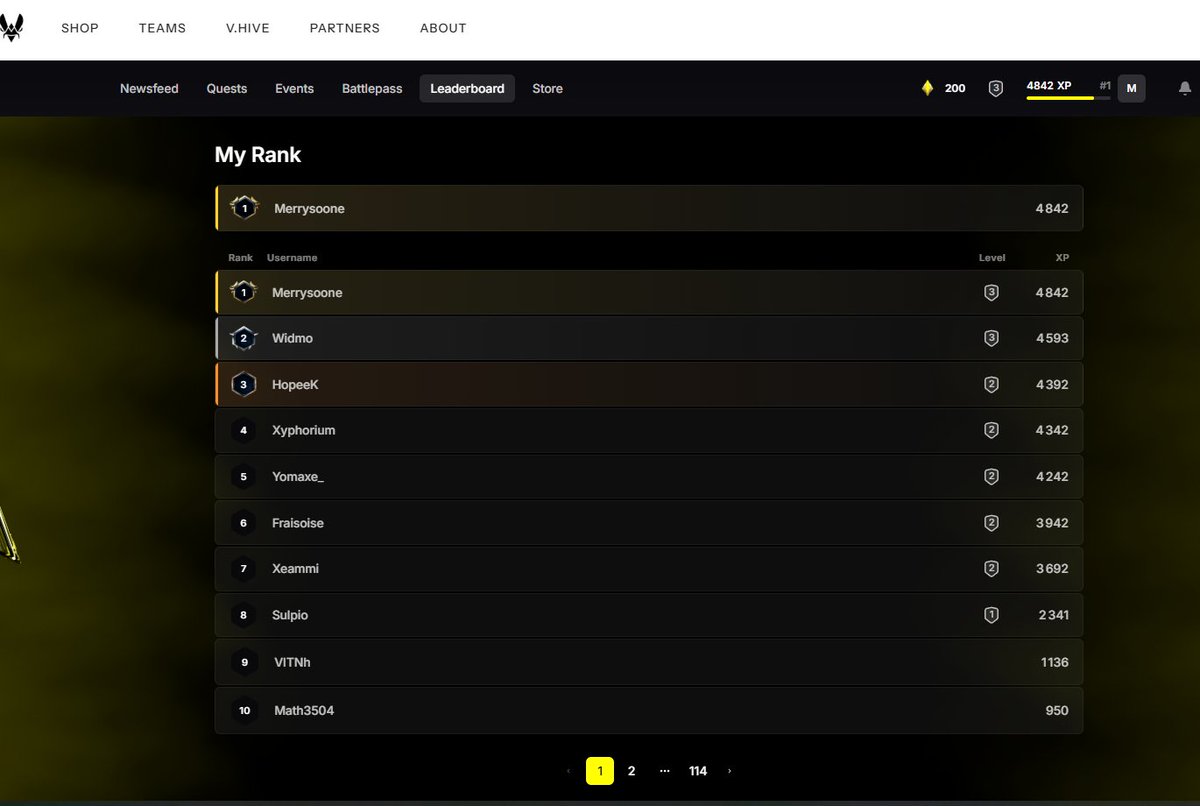The image size is (1200, 806).
Task: Open the PARTNERS menu
Action: pyautogui.click(x=345, y=28)
